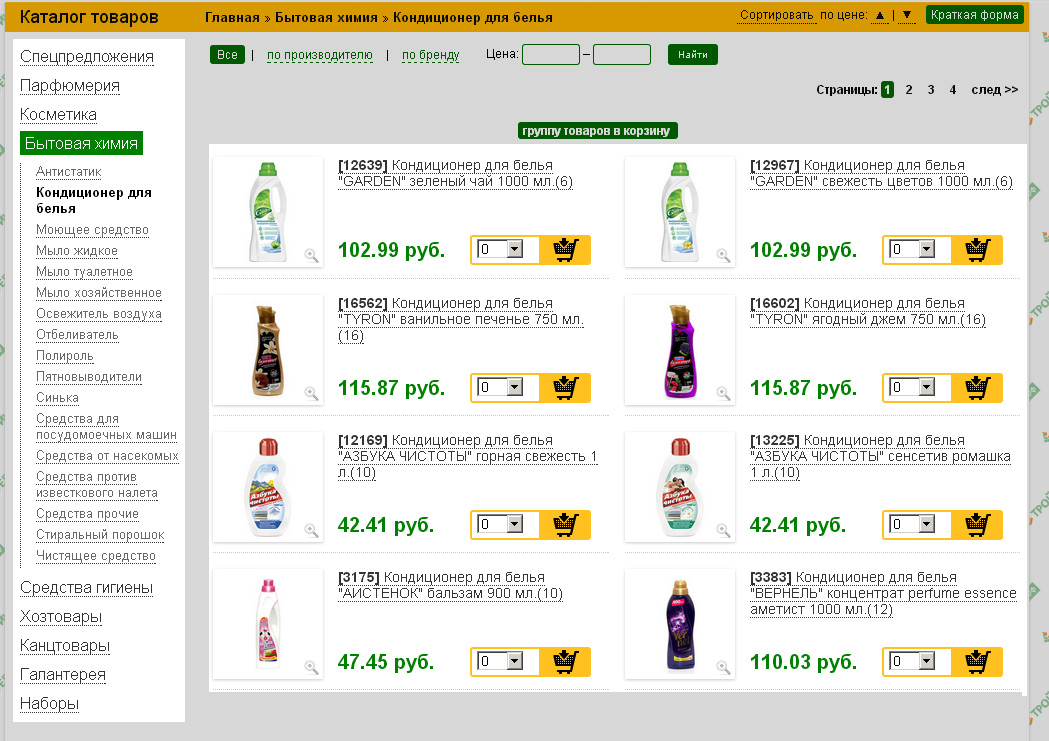Add group of goods to cart

click(x=598, y=131)
